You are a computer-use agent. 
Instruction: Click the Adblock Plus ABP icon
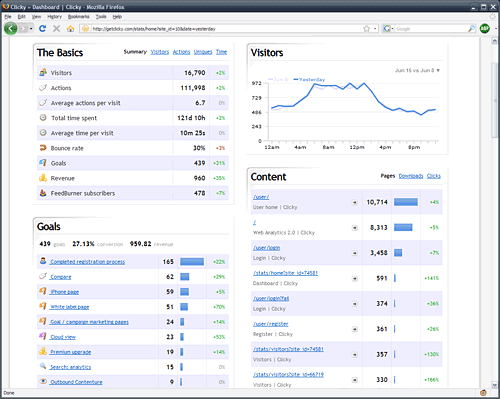485,29
